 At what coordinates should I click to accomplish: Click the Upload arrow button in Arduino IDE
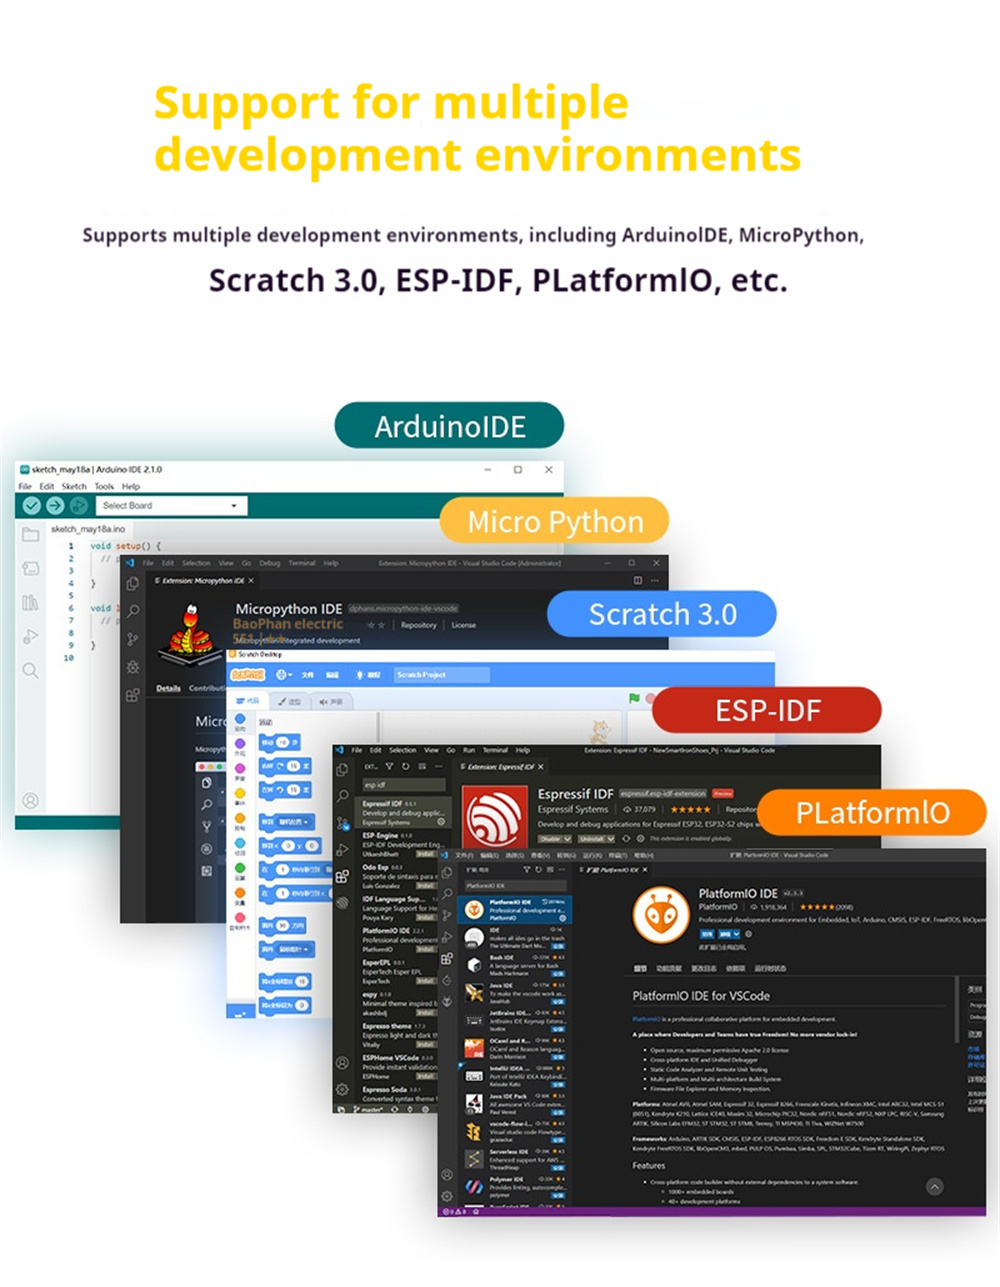click(x=55, y=506)
